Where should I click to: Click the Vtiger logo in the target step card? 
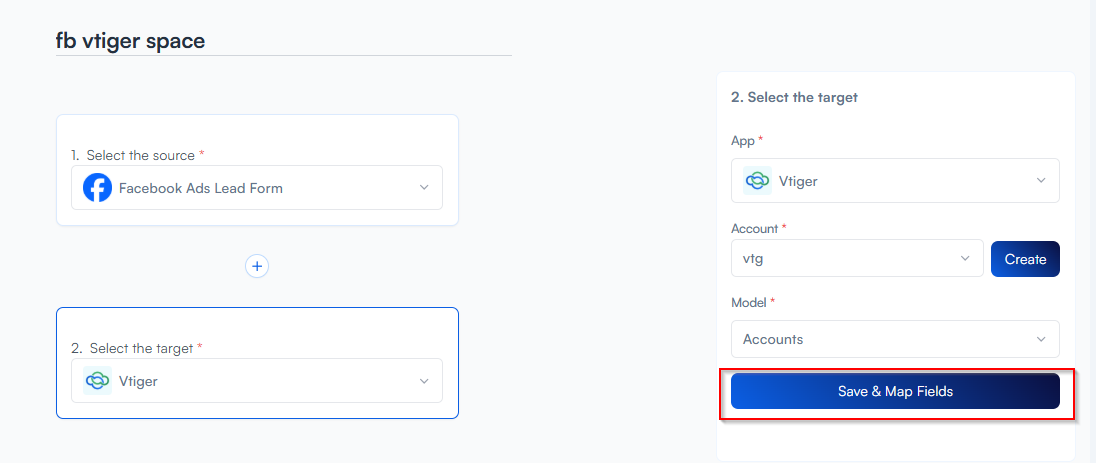97,381
